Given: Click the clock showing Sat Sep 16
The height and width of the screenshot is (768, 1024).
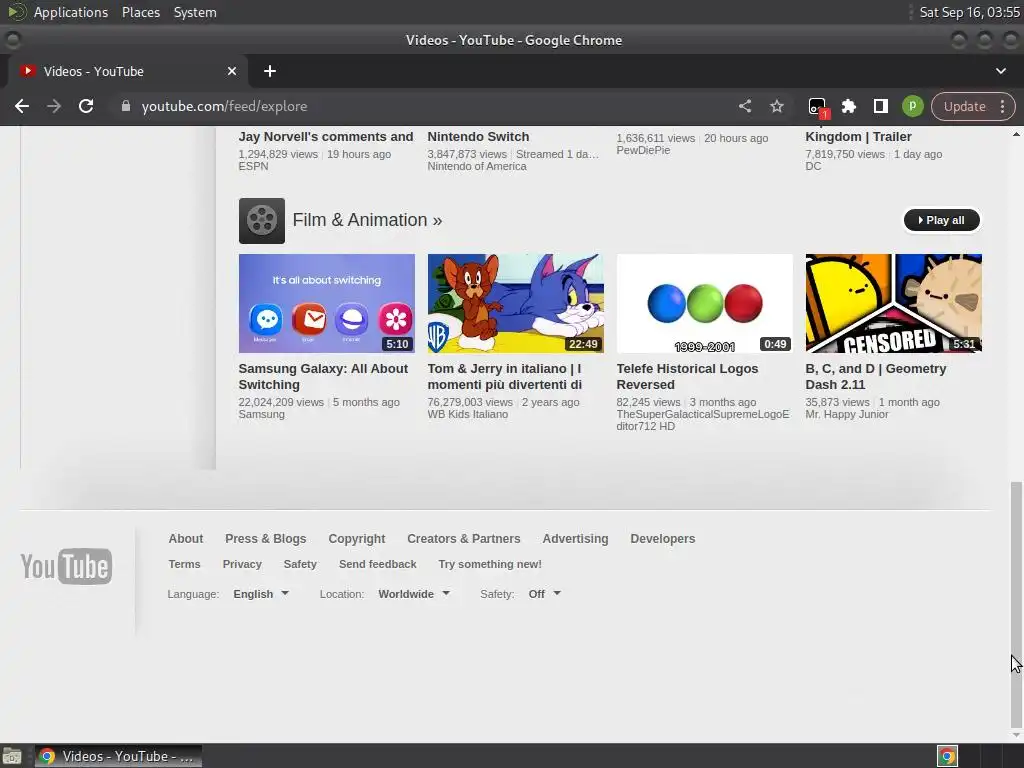Looking at the screenshot, I should pos(969,12).
